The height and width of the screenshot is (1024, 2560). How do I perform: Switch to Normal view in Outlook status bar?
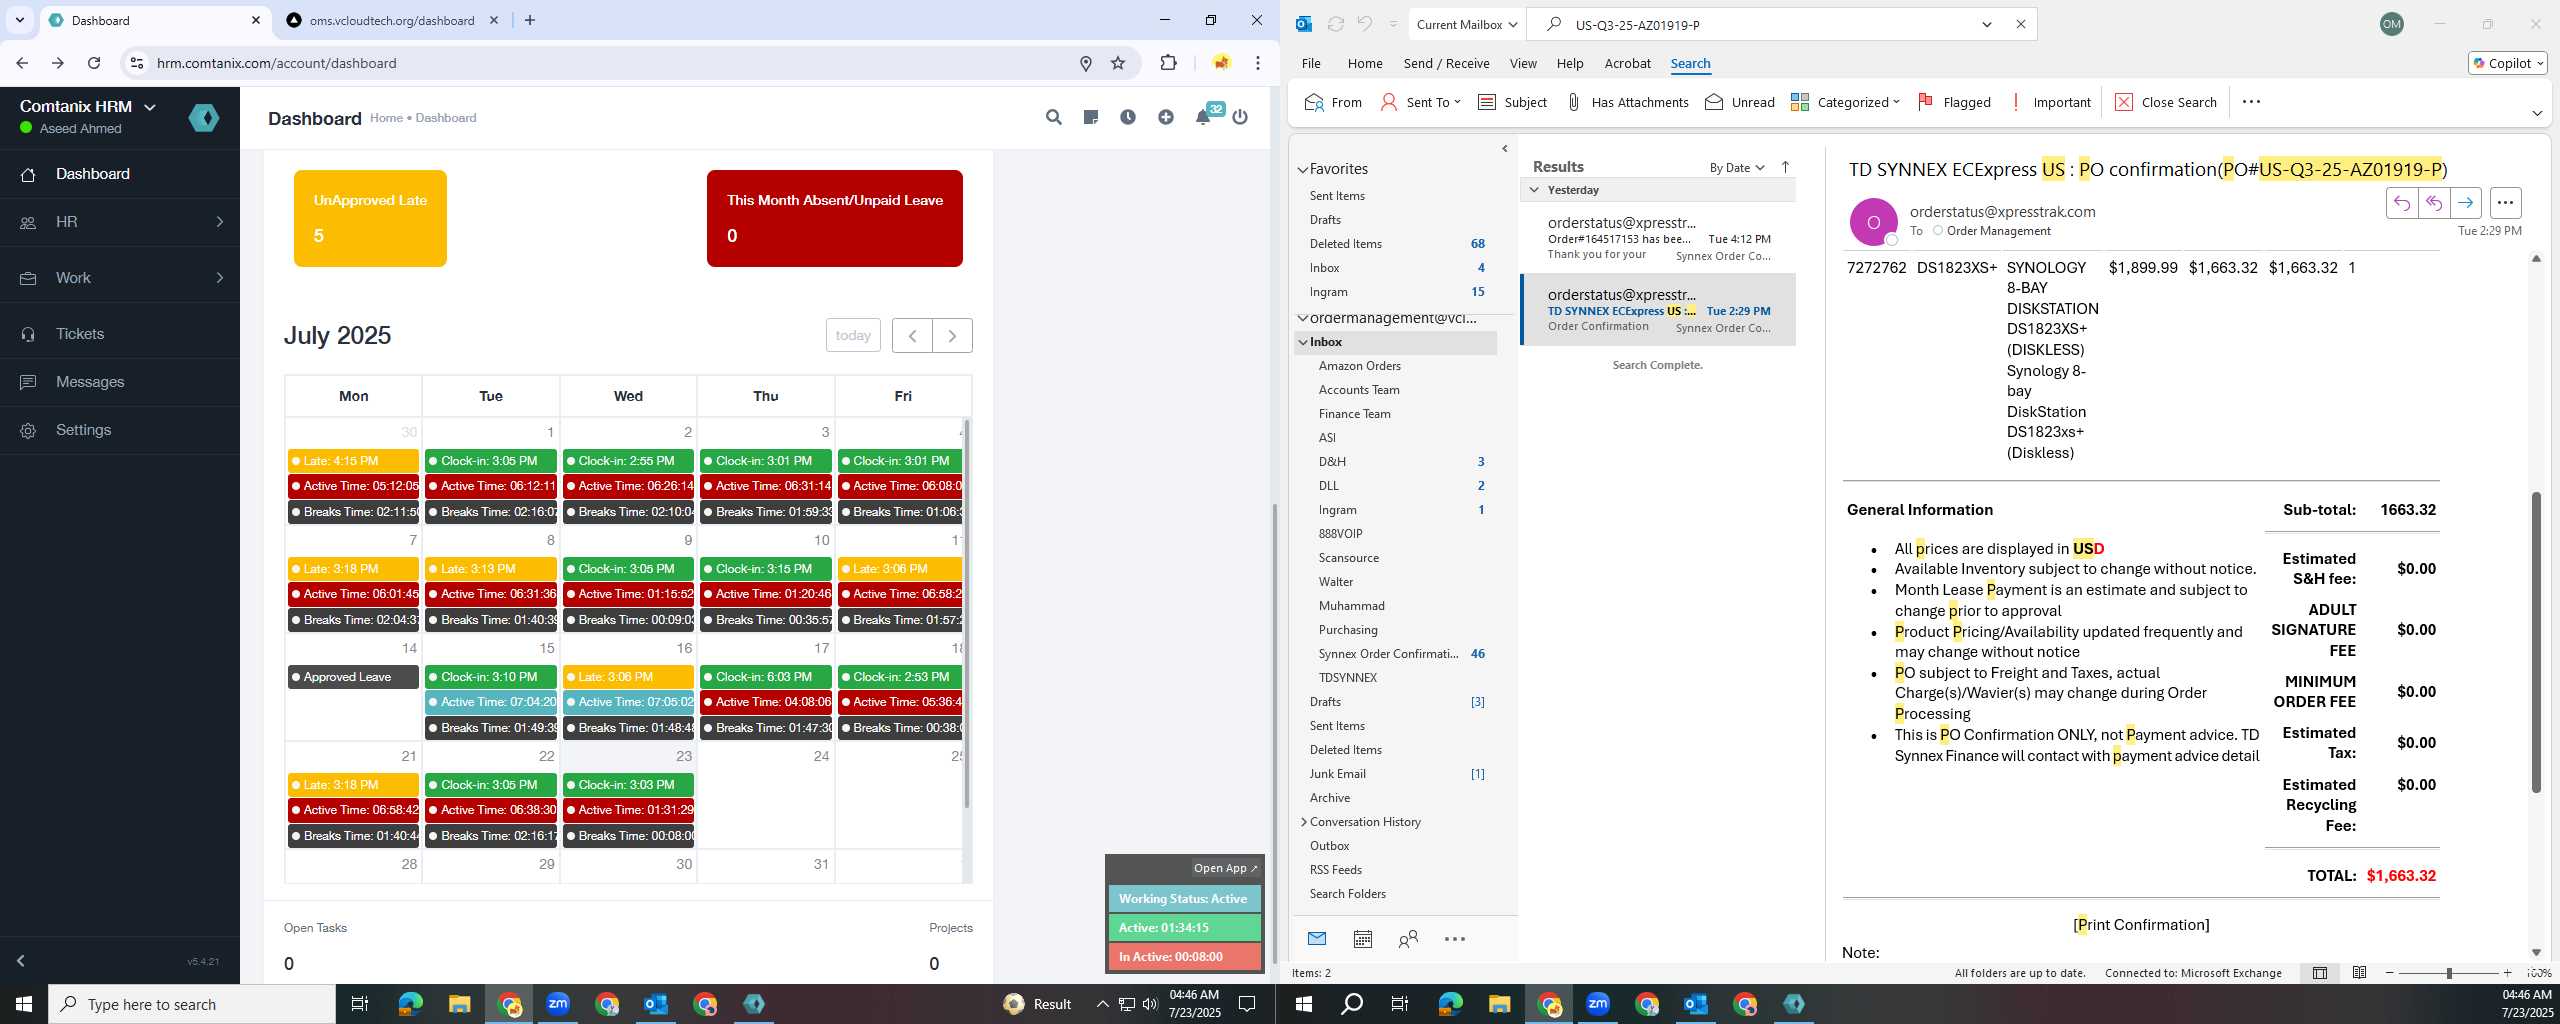click(2320, 973)
